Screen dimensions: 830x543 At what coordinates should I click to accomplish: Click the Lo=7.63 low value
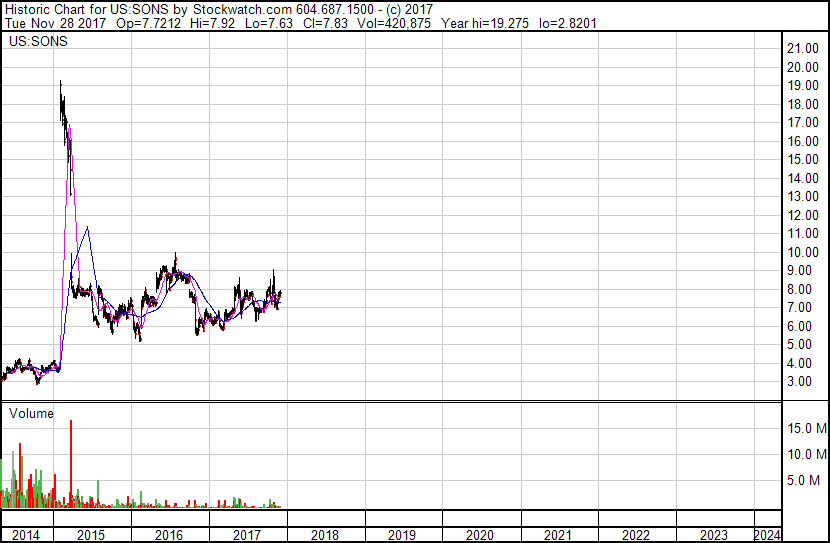(269, 23)
